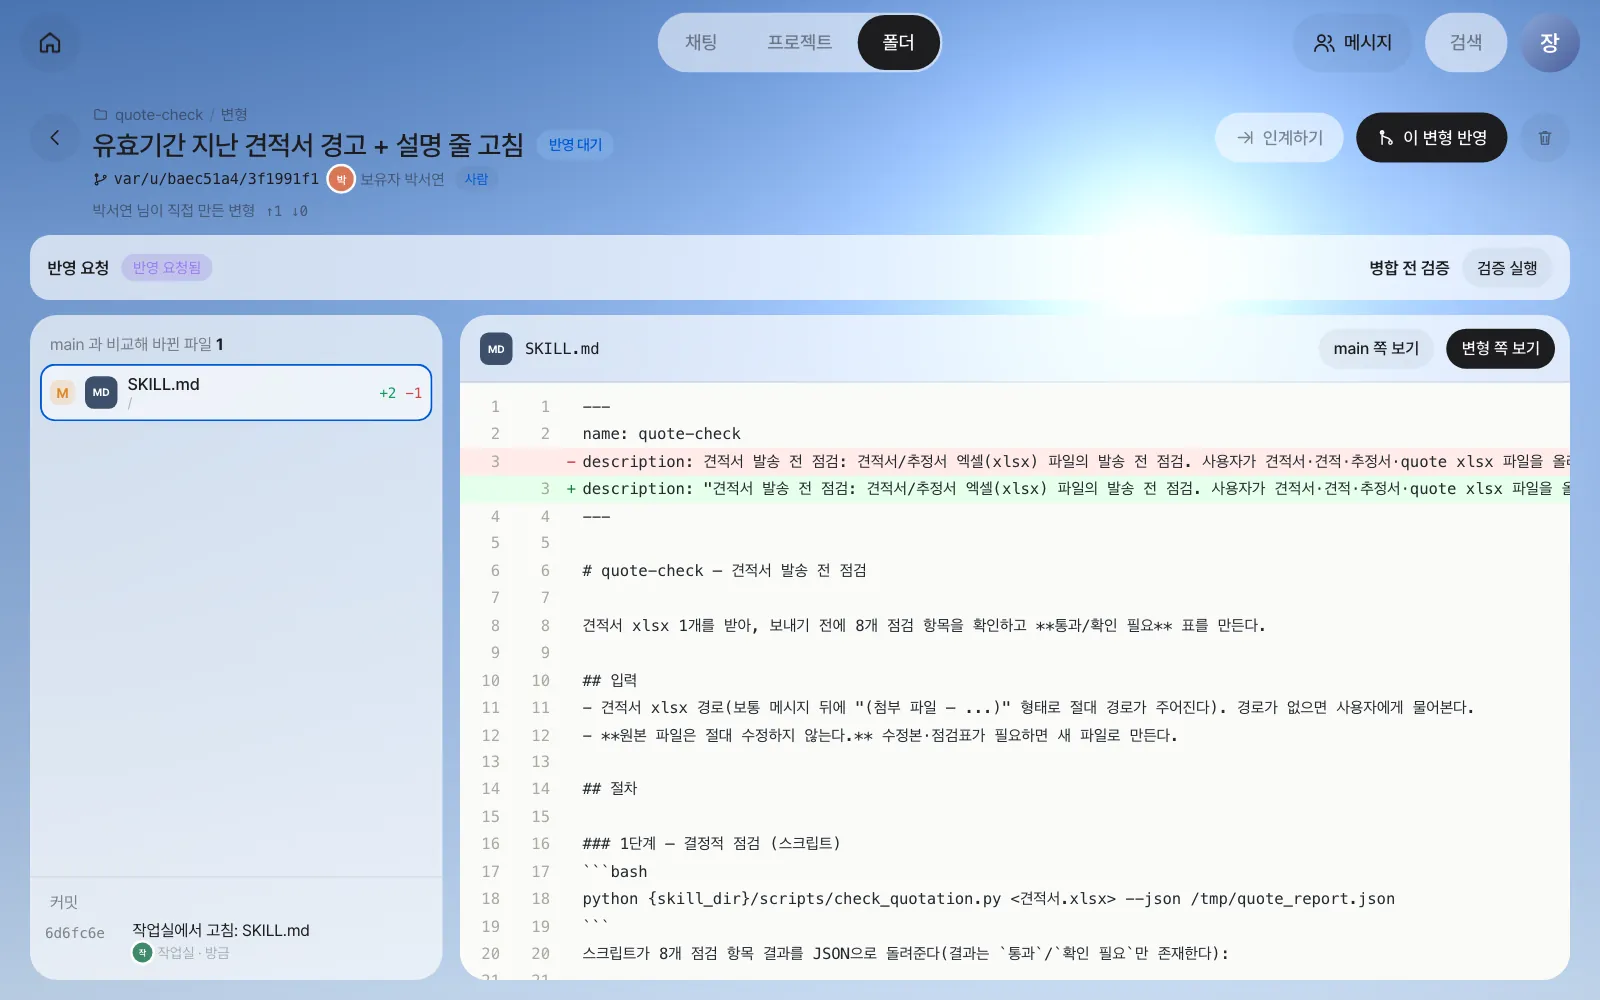Click the heading ## 절차 line

tap(610, 788)
